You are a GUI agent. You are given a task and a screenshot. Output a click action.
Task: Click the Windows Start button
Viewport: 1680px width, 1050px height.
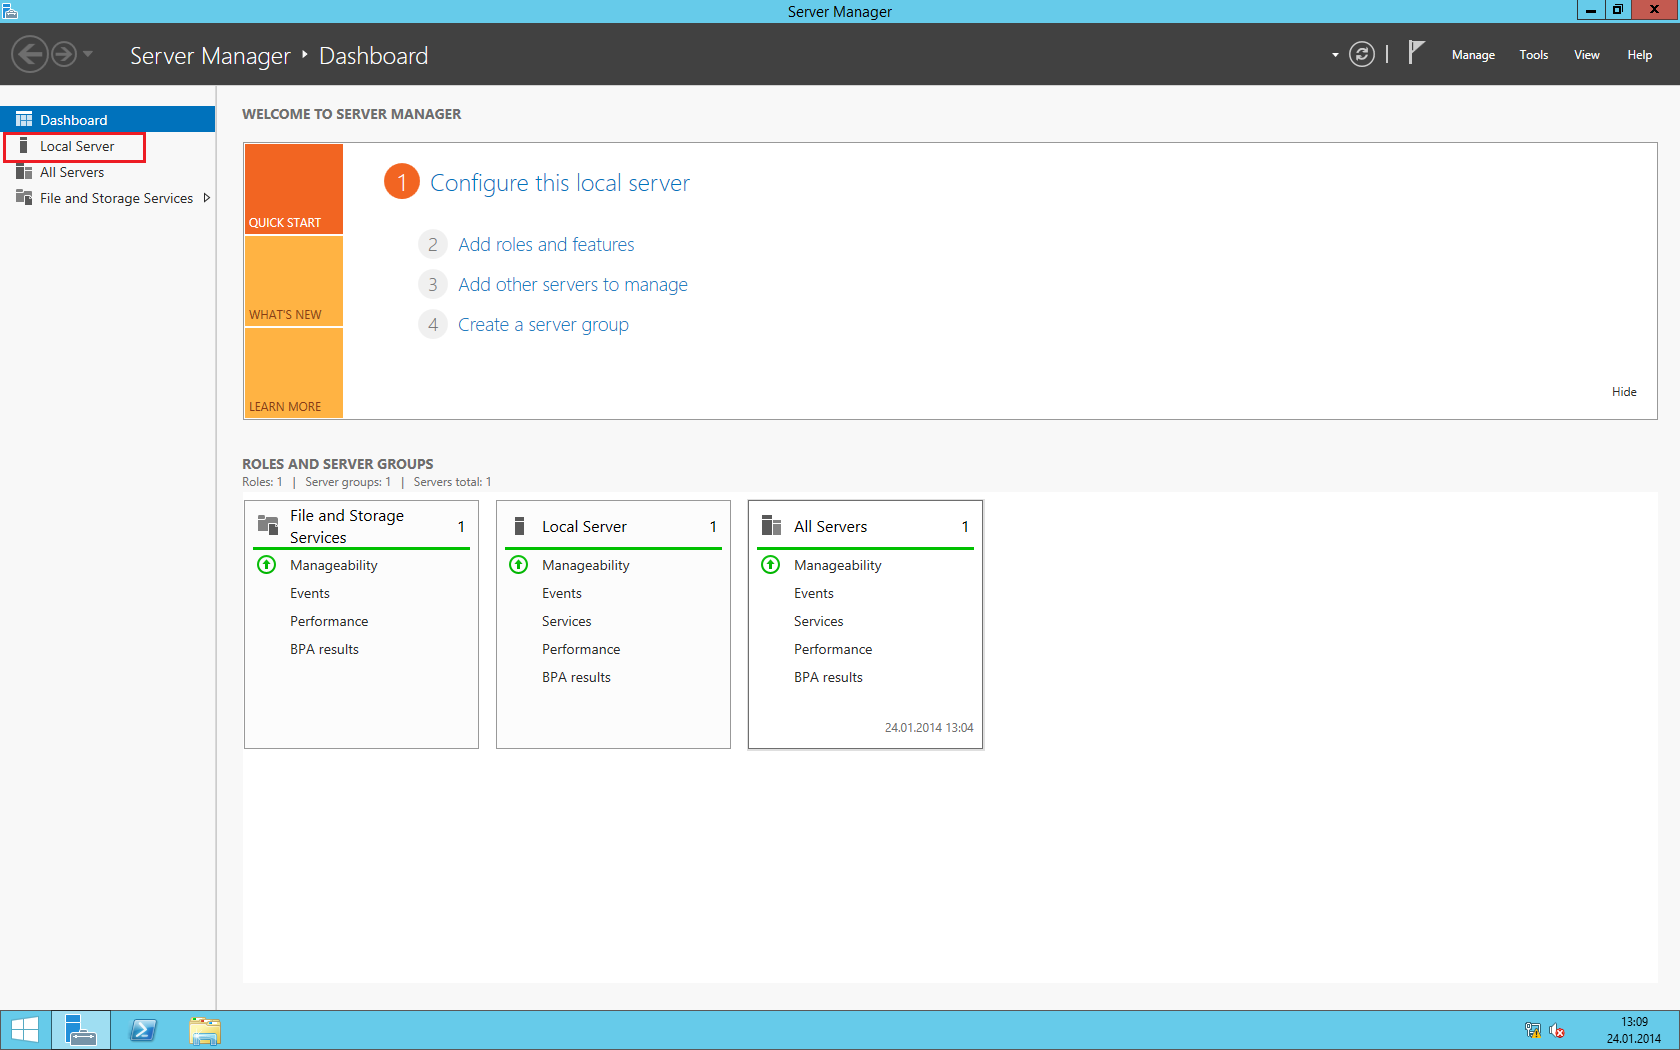pos(24,1030)
